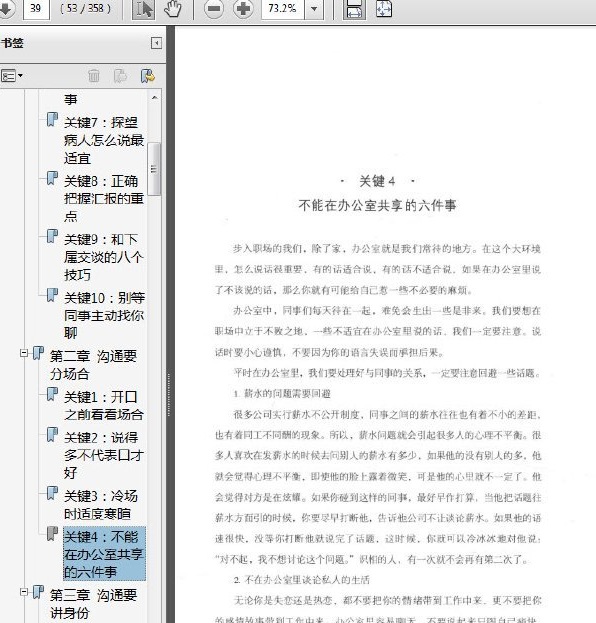Screen dimensions: 596x623
Task: Open the zoom level dropdown arrow
Action: (314, 9)
